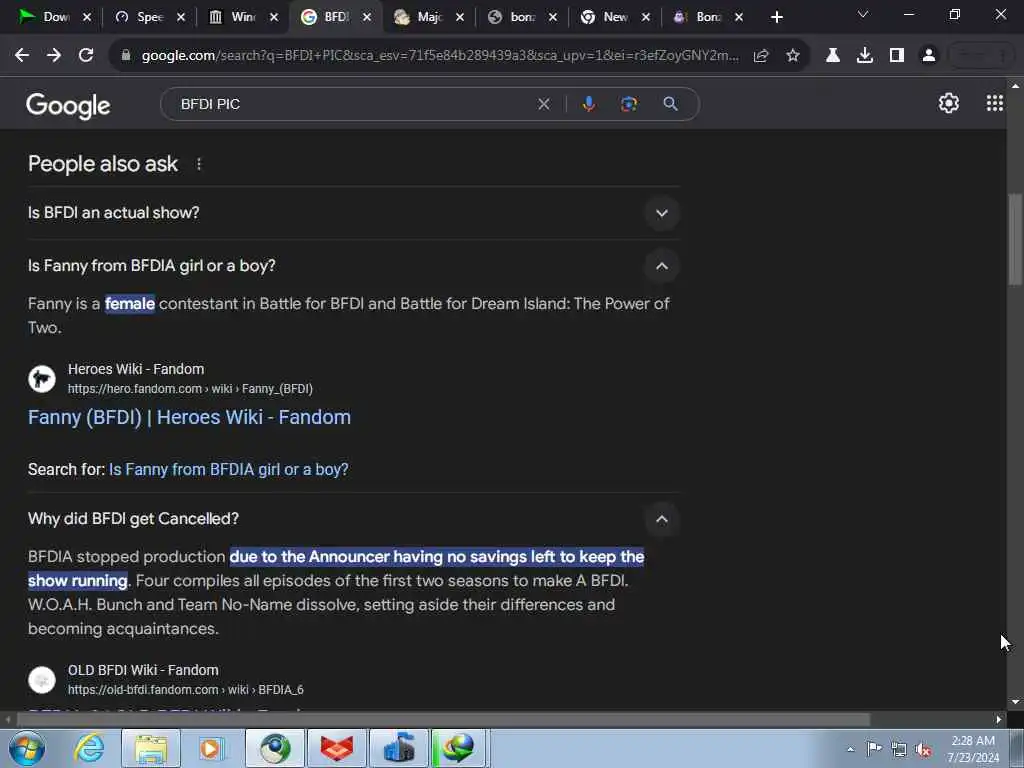Click the vertical page scrollbar thumb
1024x768 pixels.
click(1015, 239)
